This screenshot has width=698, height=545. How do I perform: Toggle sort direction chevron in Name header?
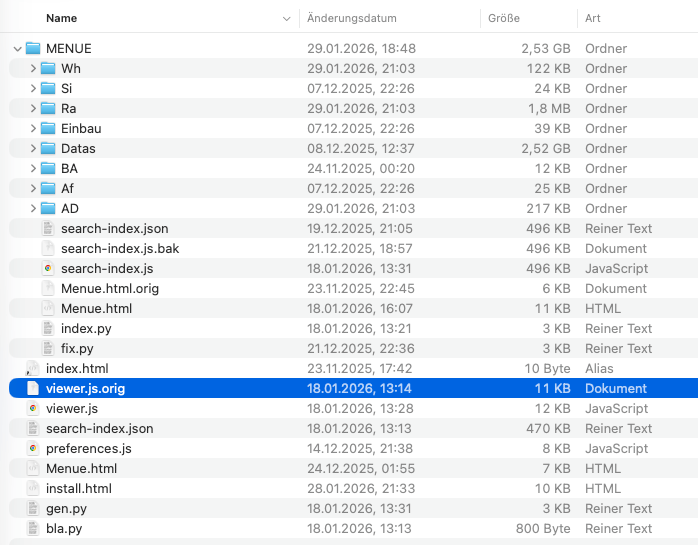(286, 18)
